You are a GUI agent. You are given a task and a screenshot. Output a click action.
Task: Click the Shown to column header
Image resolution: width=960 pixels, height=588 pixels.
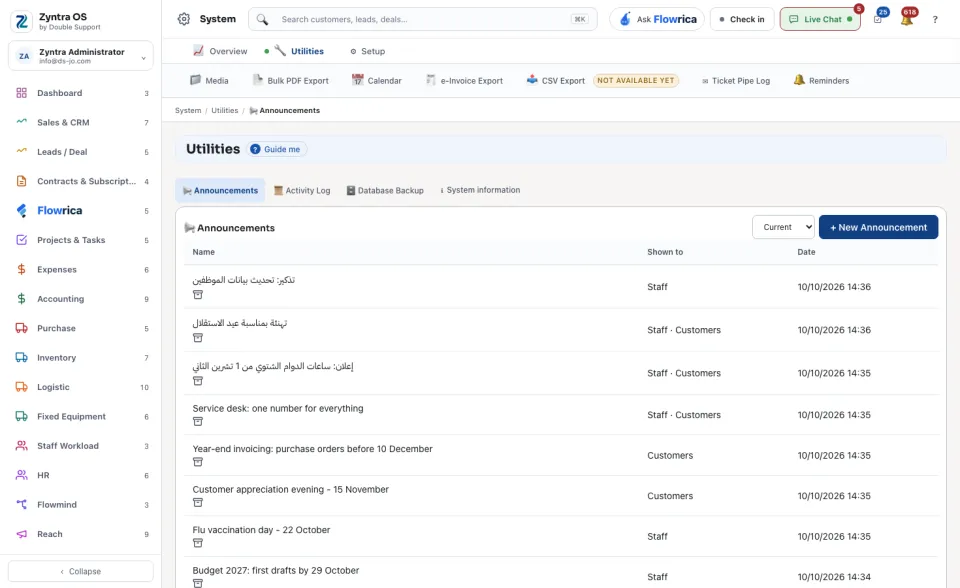pyautogui.click(x=665, y=252)
